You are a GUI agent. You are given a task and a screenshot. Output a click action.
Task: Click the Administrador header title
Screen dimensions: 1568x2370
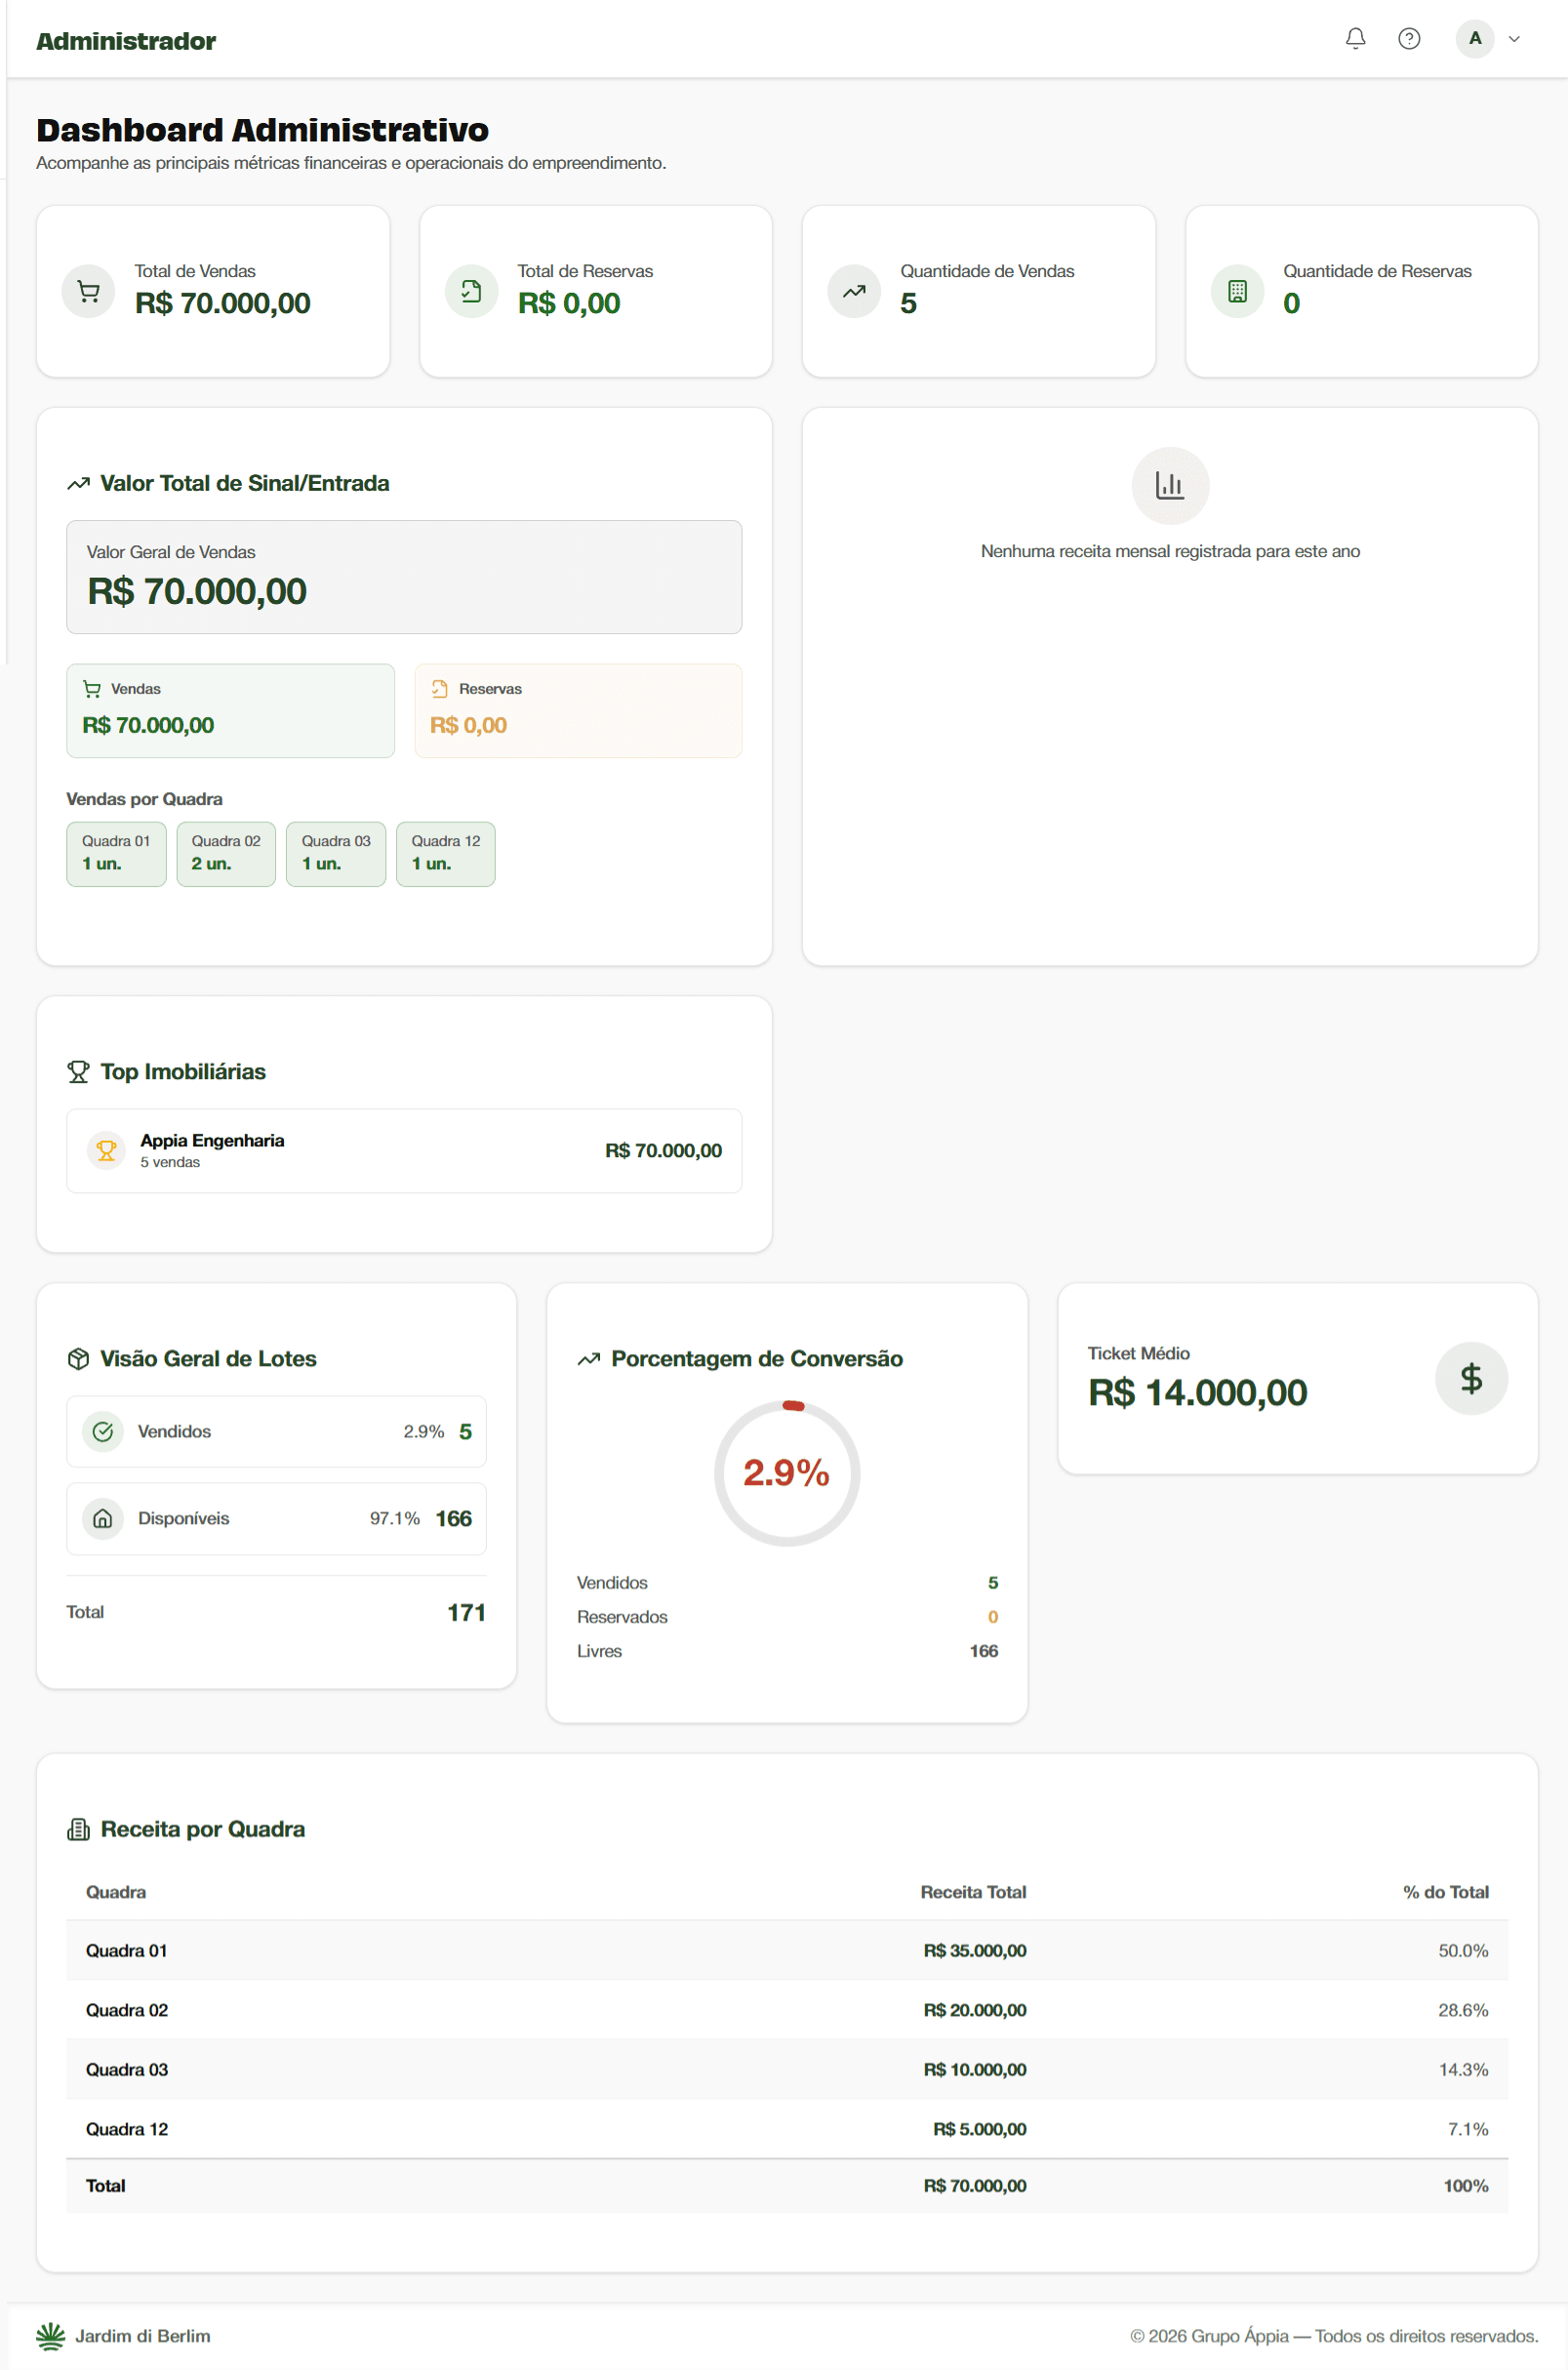pos(126,41)
